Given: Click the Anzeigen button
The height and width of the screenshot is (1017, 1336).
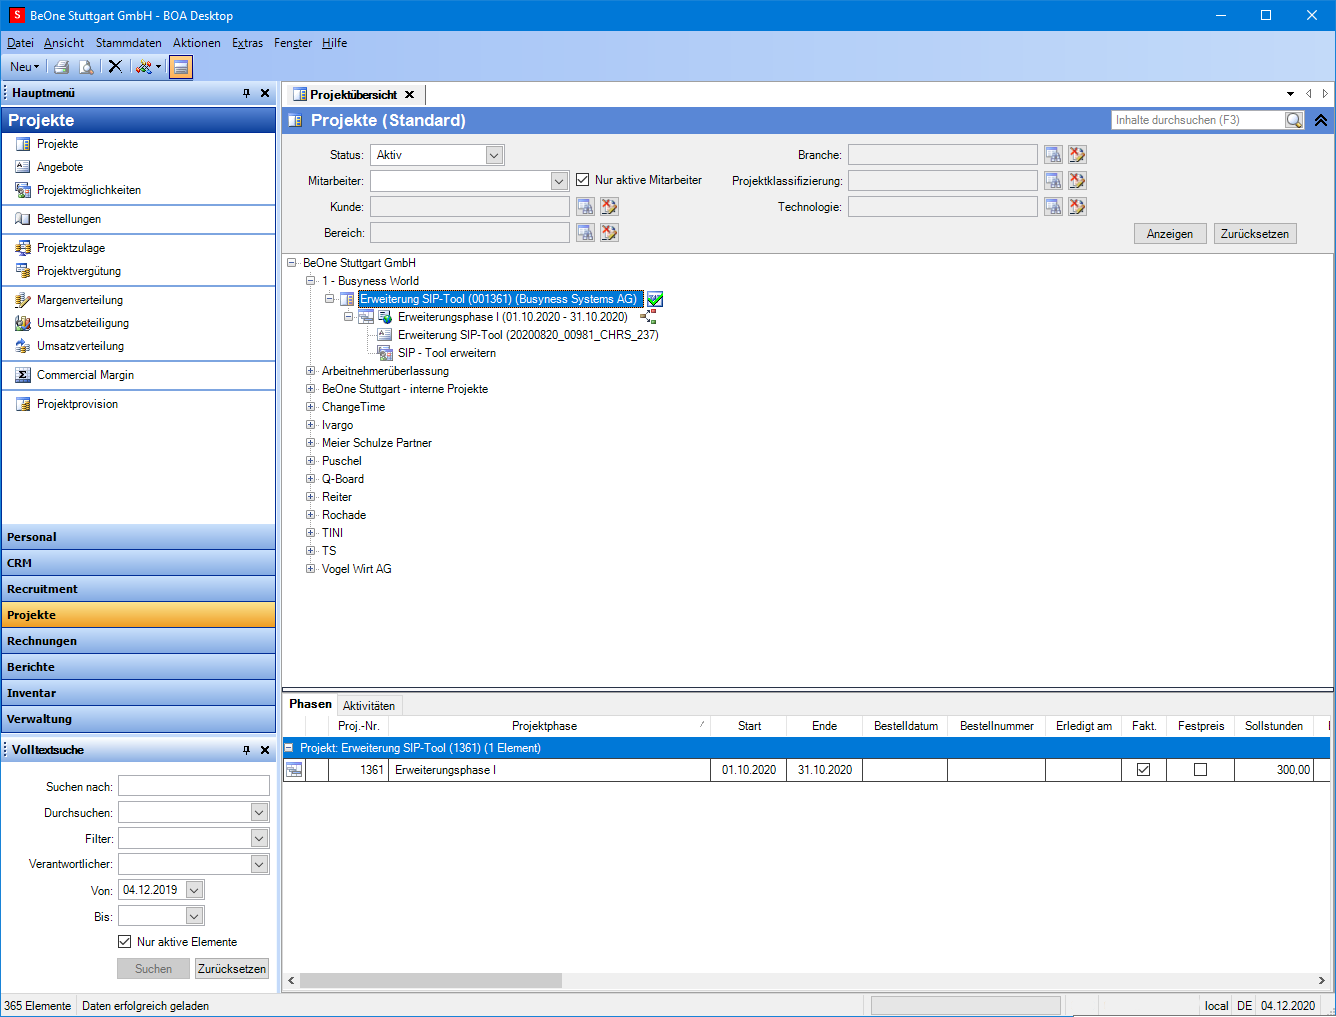Looking at the screenshot, I should click(x=1169, y=234).
